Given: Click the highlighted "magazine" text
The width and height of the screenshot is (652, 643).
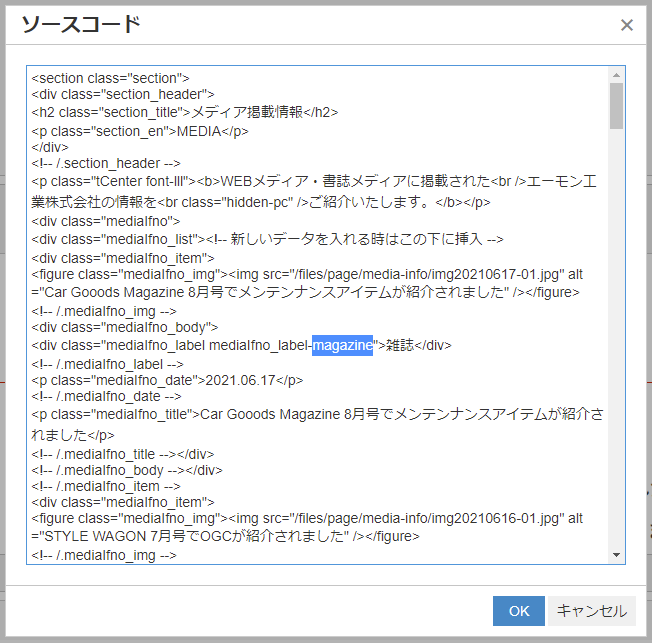Looking at the screenshot, I should point(342,345).
